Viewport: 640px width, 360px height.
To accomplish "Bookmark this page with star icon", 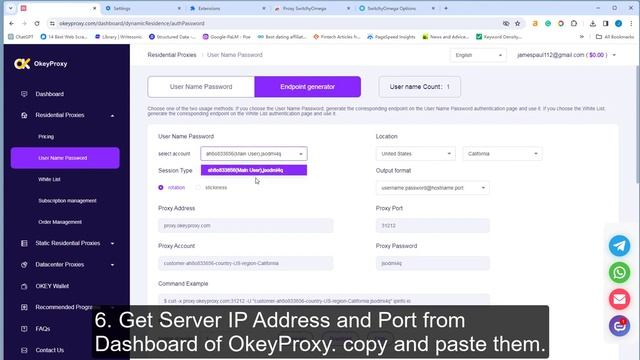I will [518, 24].
